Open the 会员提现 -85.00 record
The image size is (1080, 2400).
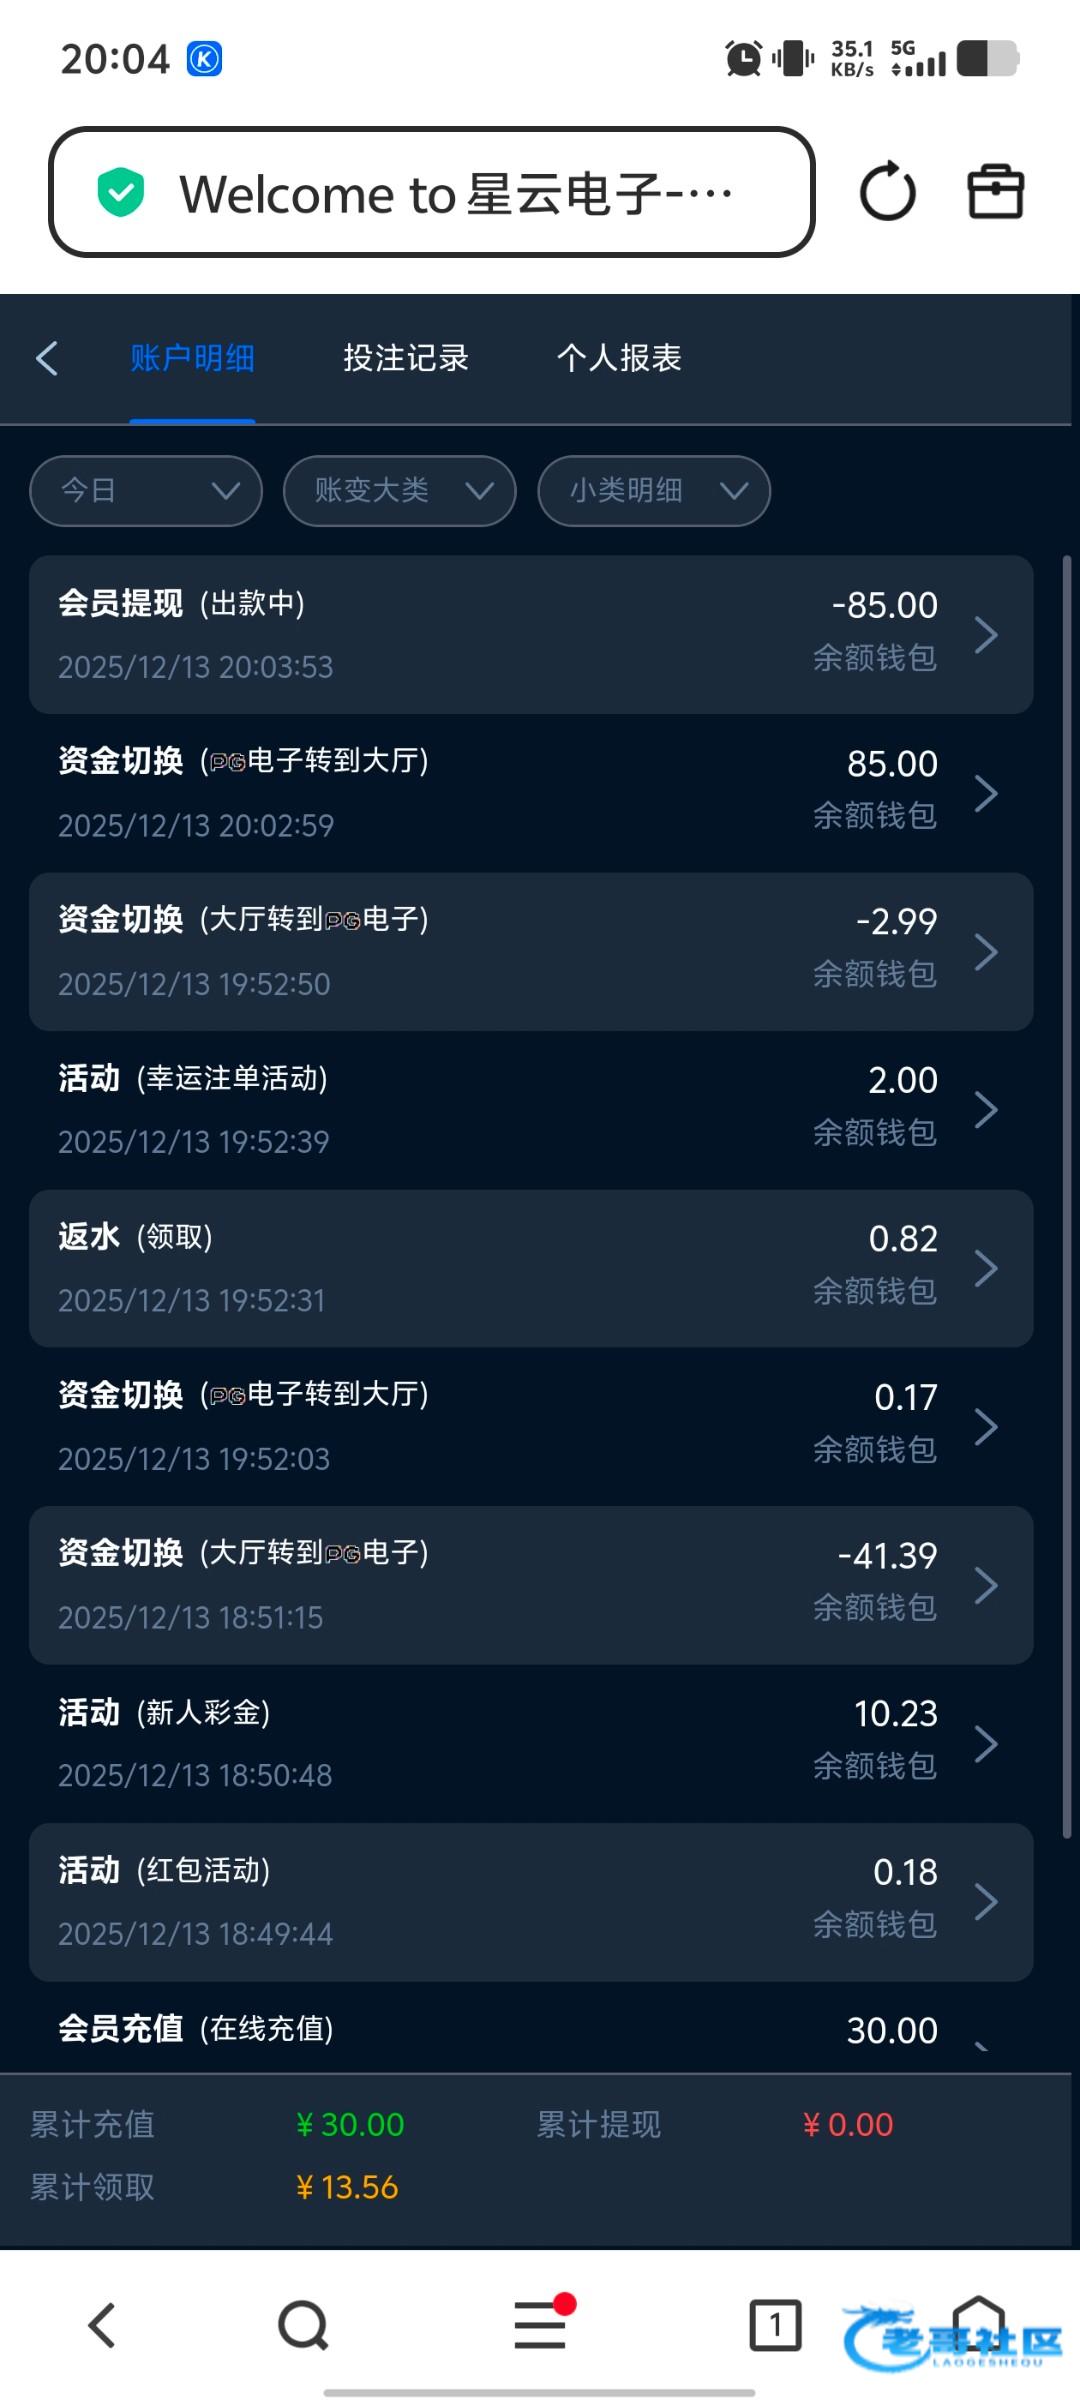tap(530, 634)
